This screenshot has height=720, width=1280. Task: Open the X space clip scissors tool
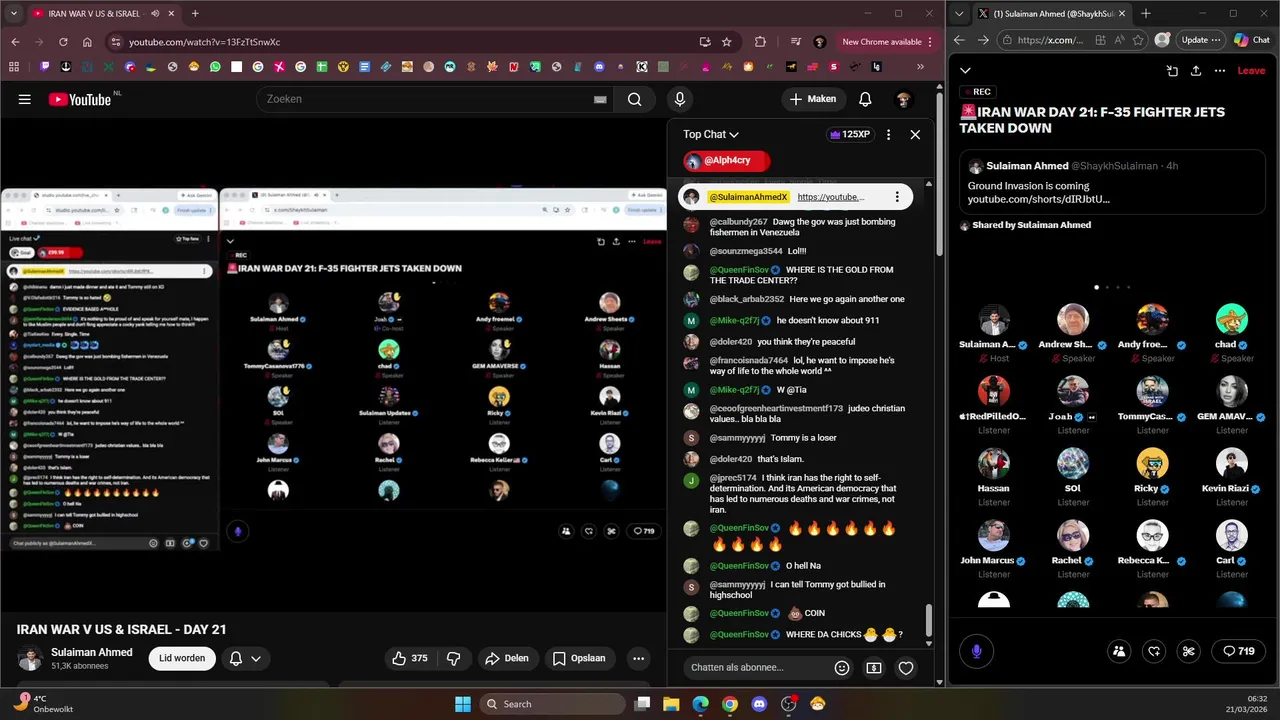pos(1189,651)
